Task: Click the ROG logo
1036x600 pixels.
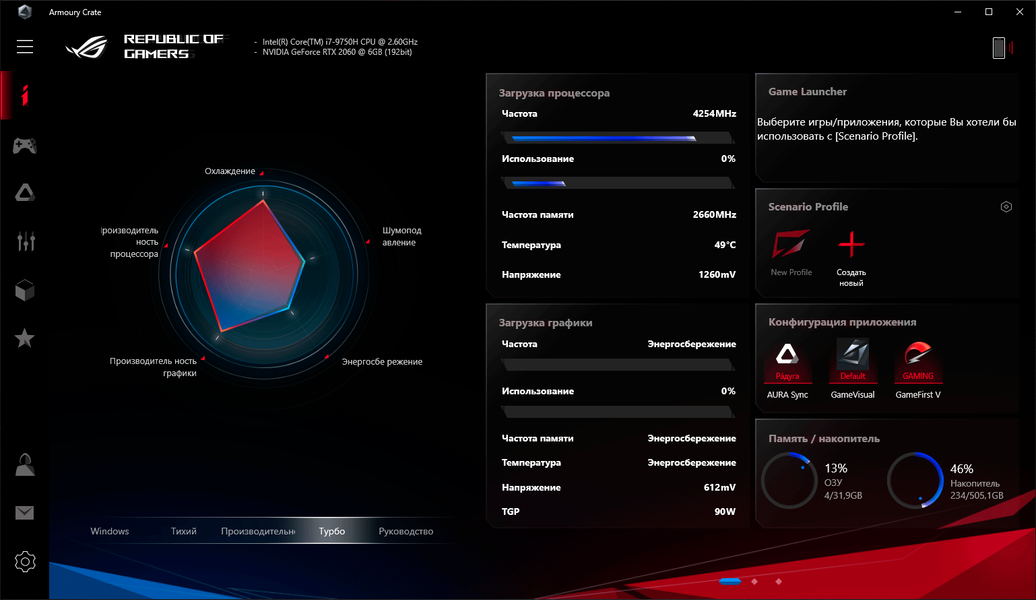Action: click(x=87, y=47)
